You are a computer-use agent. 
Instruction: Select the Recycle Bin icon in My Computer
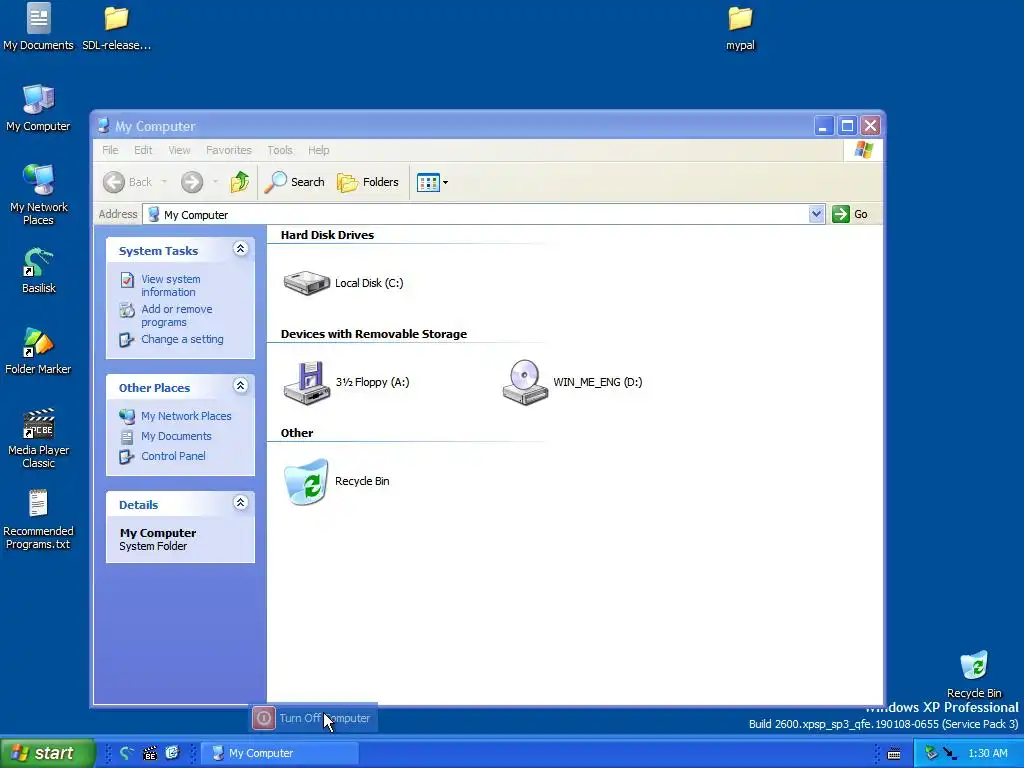(306, 482)
